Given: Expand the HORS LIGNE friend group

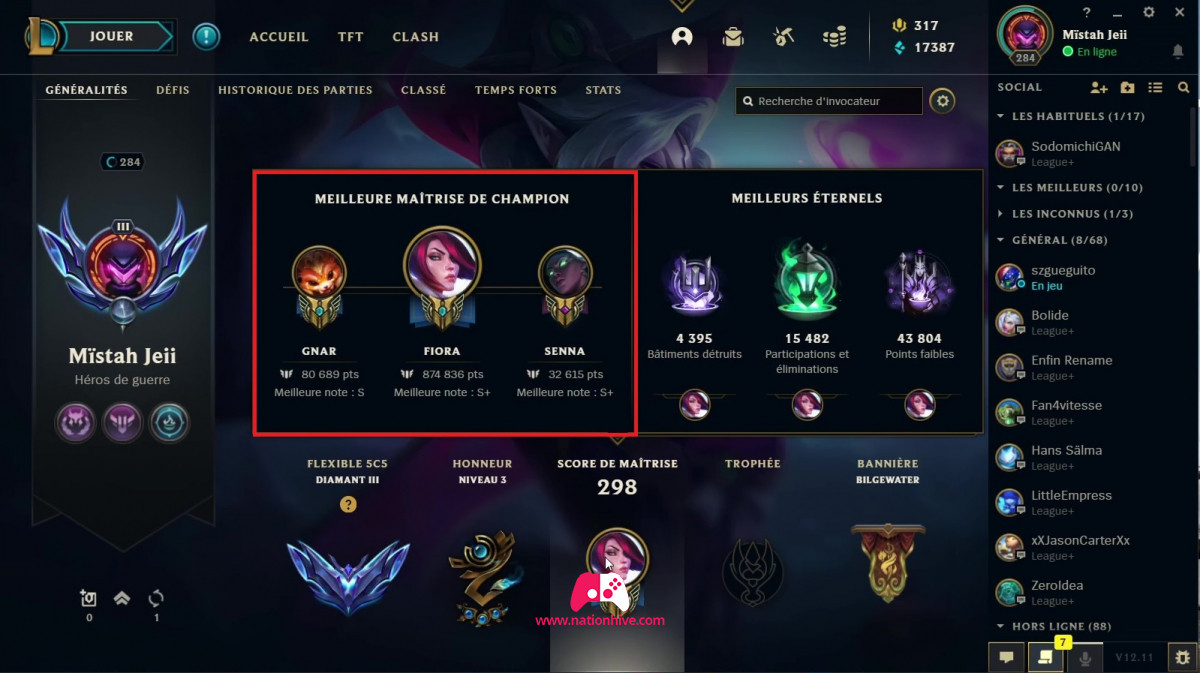Looking at the screenshot, I should (x=1000, y=627).
